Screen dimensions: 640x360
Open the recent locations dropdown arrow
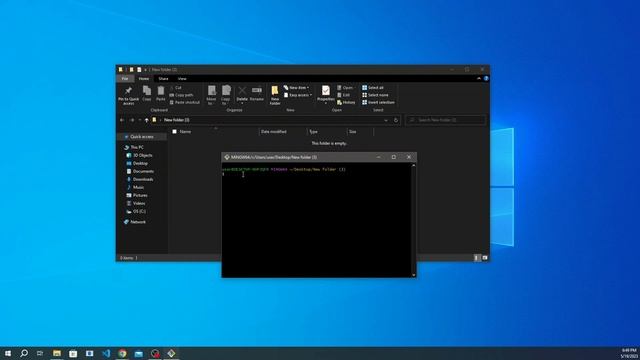(x=140, y=120)
